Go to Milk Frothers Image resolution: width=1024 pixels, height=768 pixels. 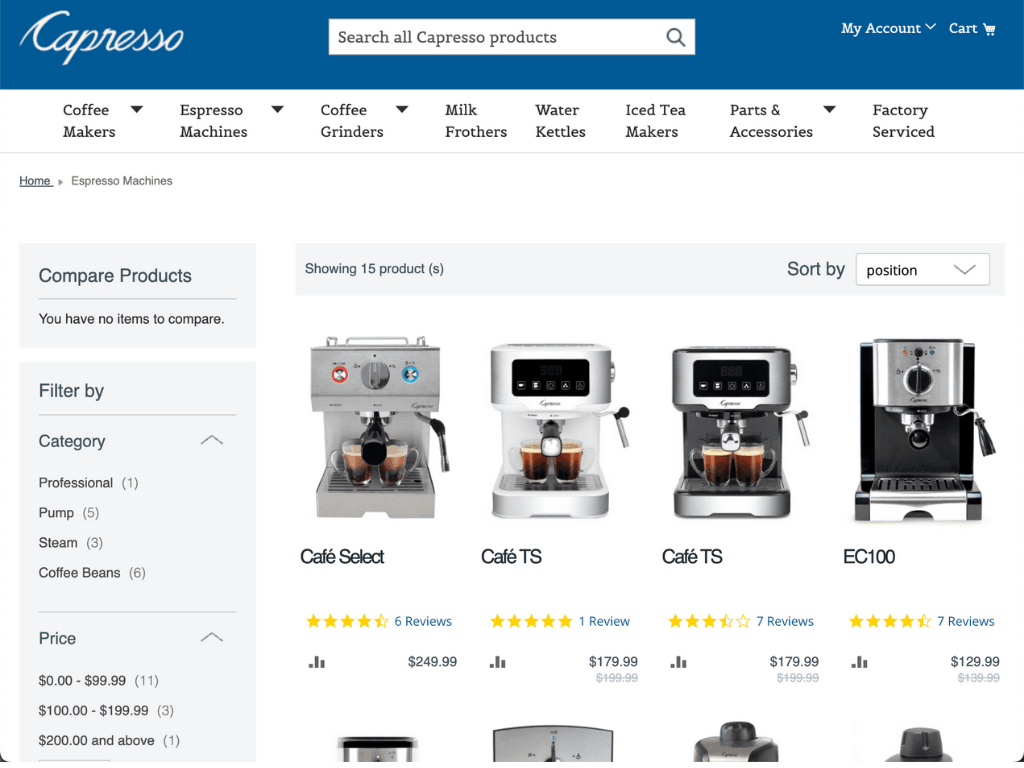point(475,121)
